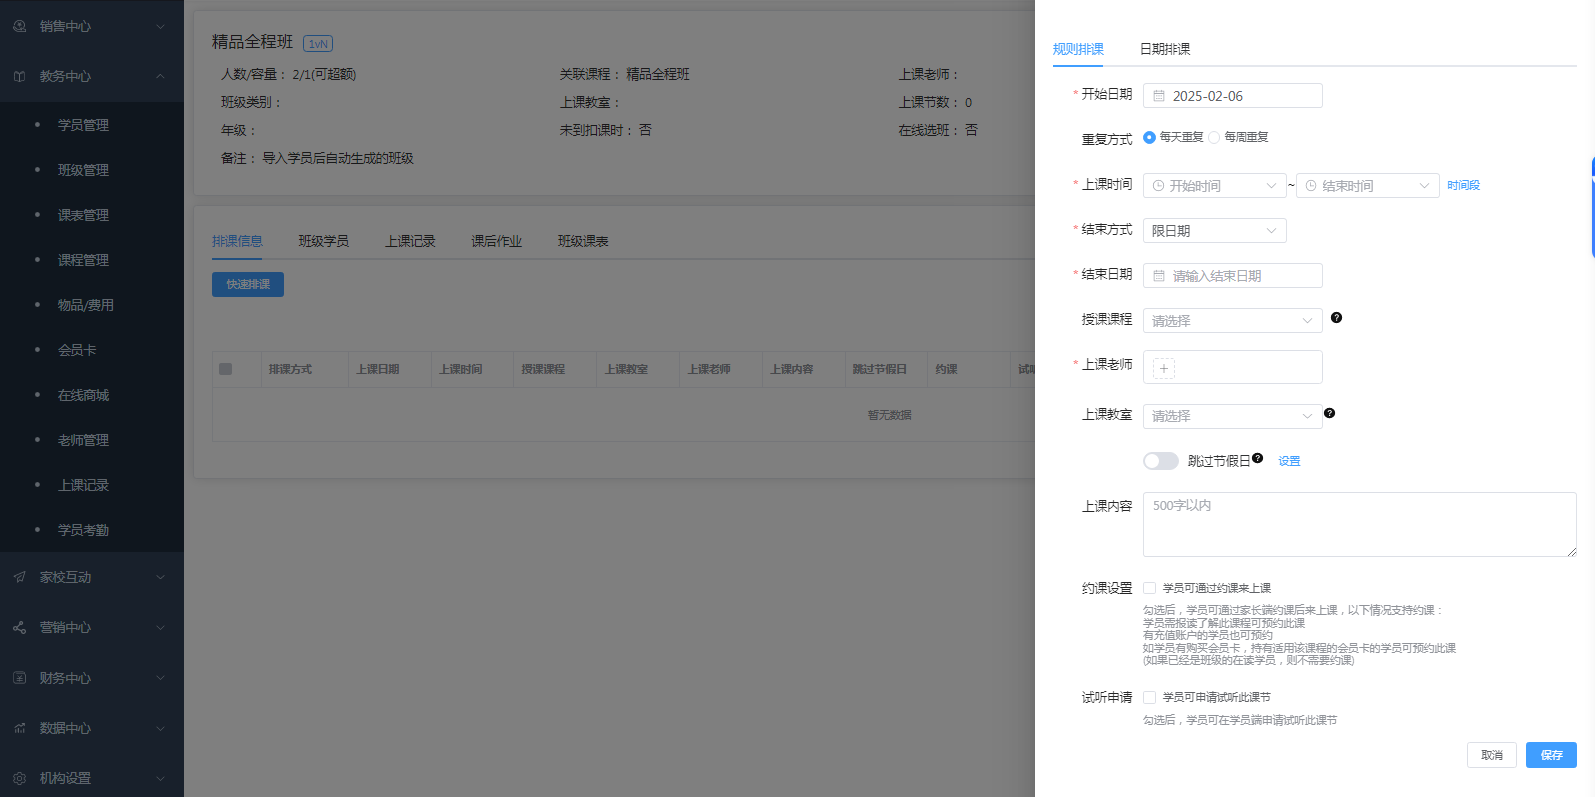The width and height of the screenshot is (1595, 797).
Task: Click the calendar icon in 开始日期 field
Action: 1159,96
